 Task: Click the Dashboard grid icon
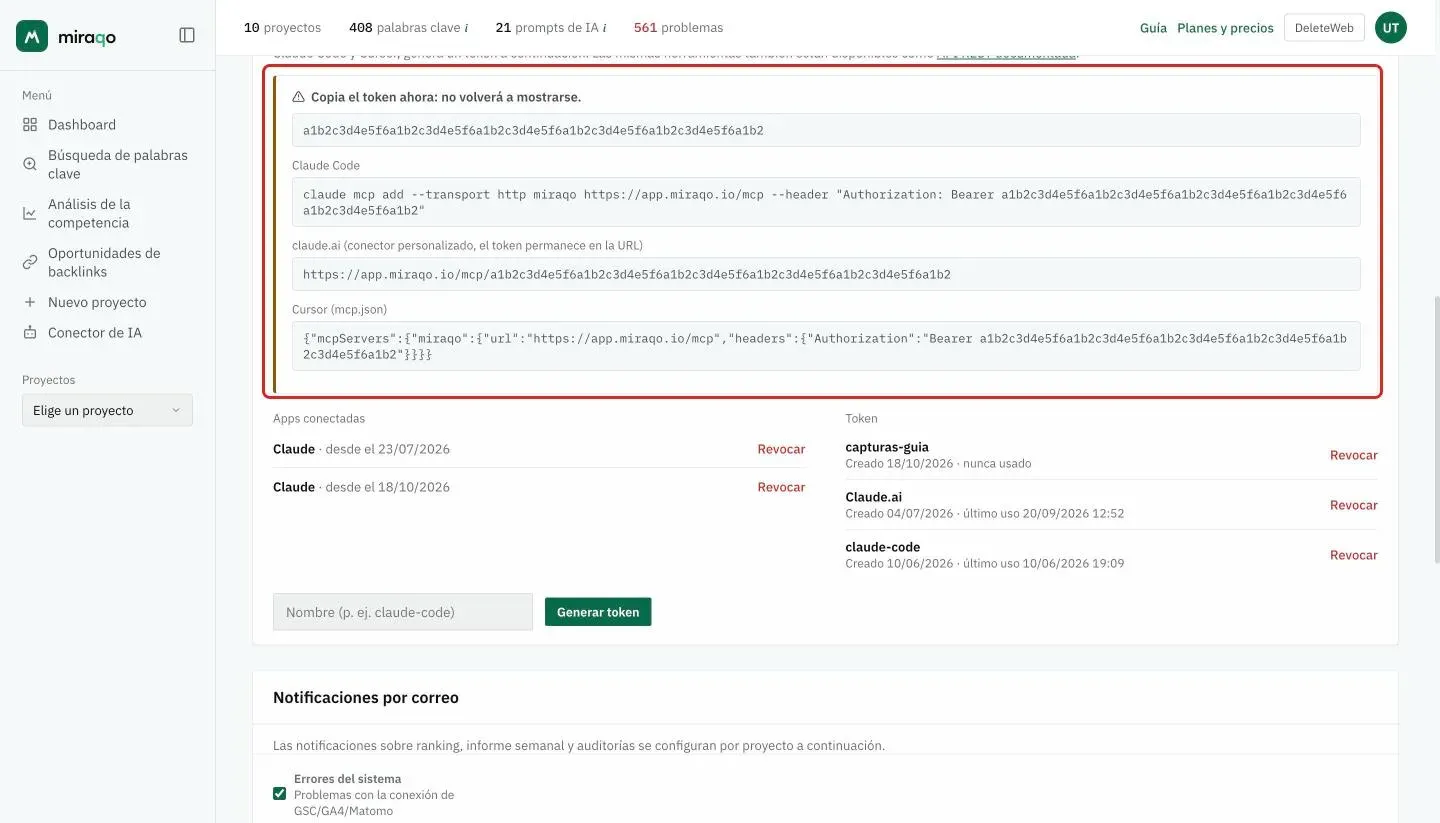(x=30, y=125)
